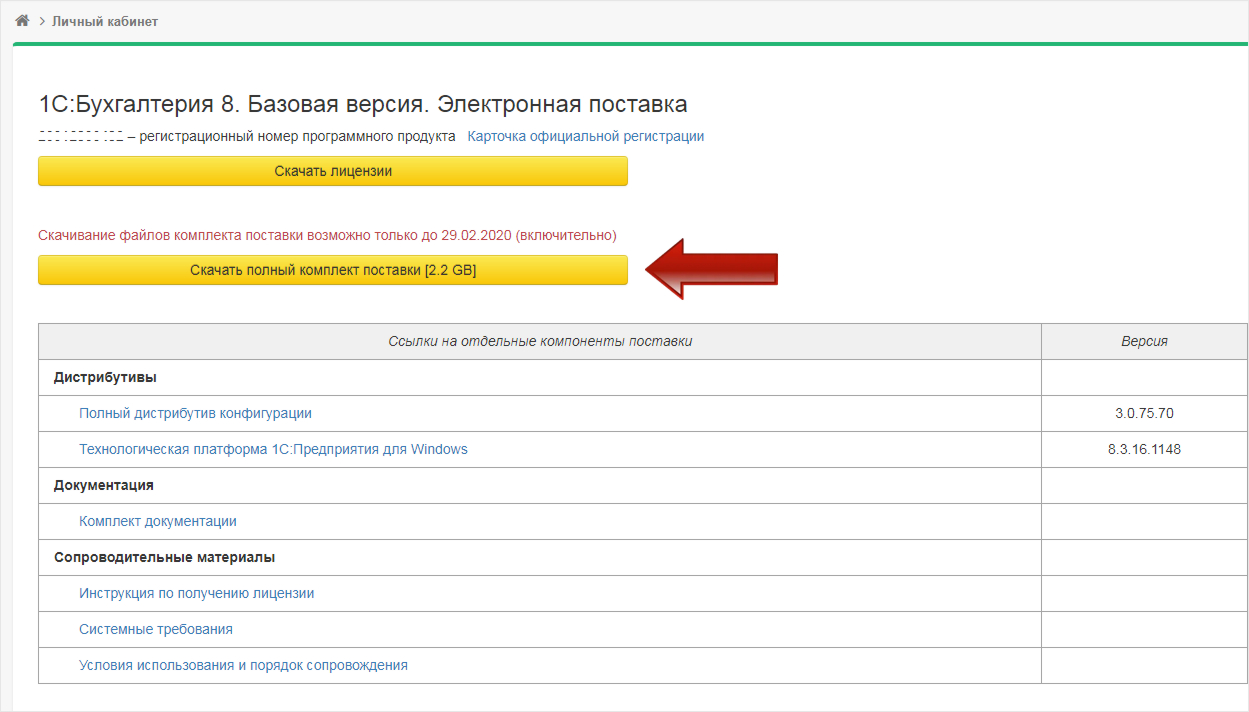
Task: Open Инструкция по получению лицензии link
Action: [x=197, y=593]
